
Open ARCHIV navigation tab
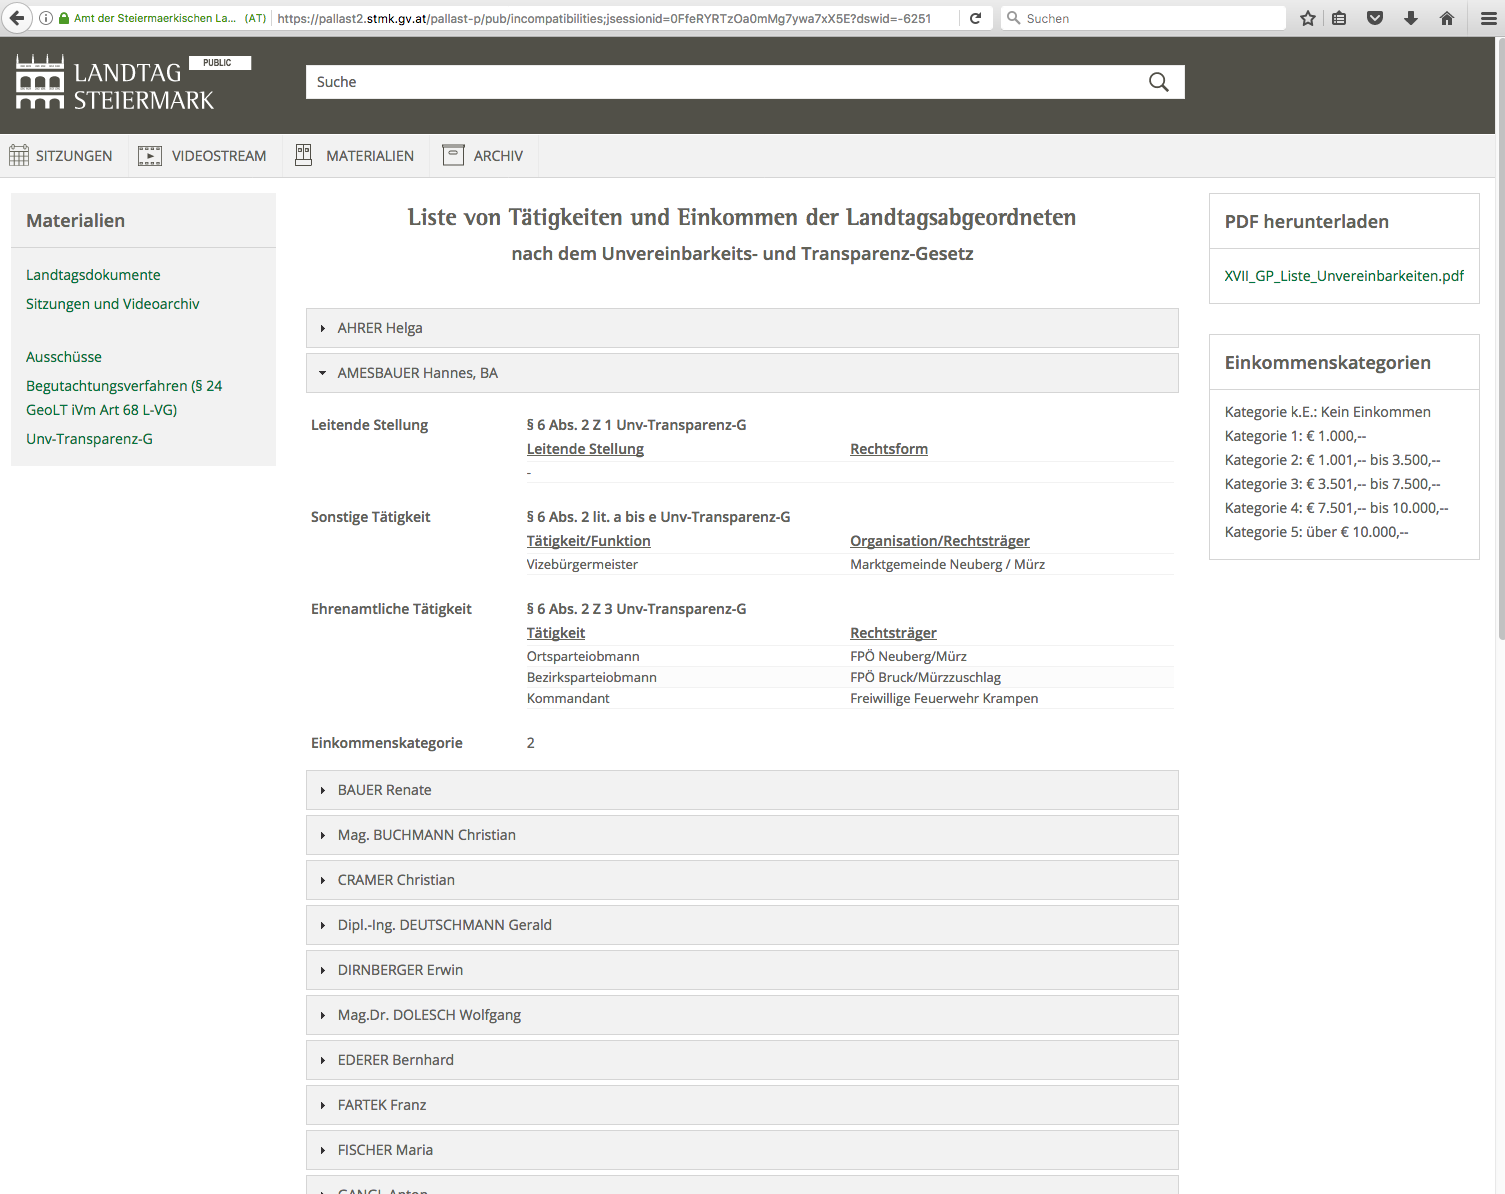click(x=484, y=156)
